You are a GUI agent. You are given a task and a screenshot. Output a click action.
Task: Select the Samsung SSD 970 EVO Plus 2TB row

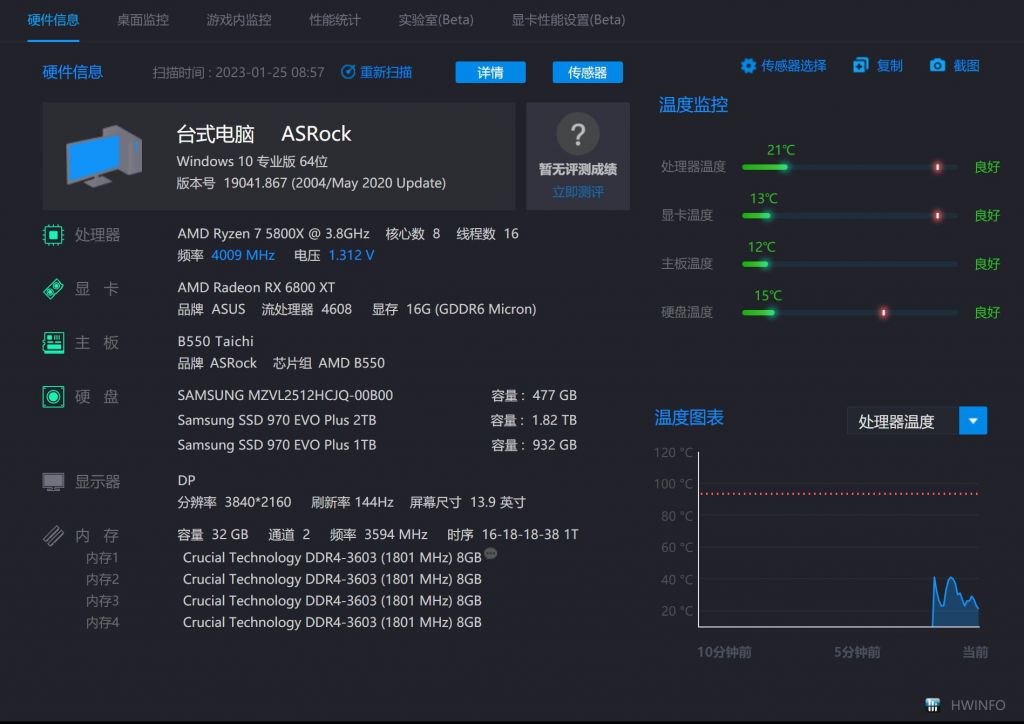click(377, 420)
